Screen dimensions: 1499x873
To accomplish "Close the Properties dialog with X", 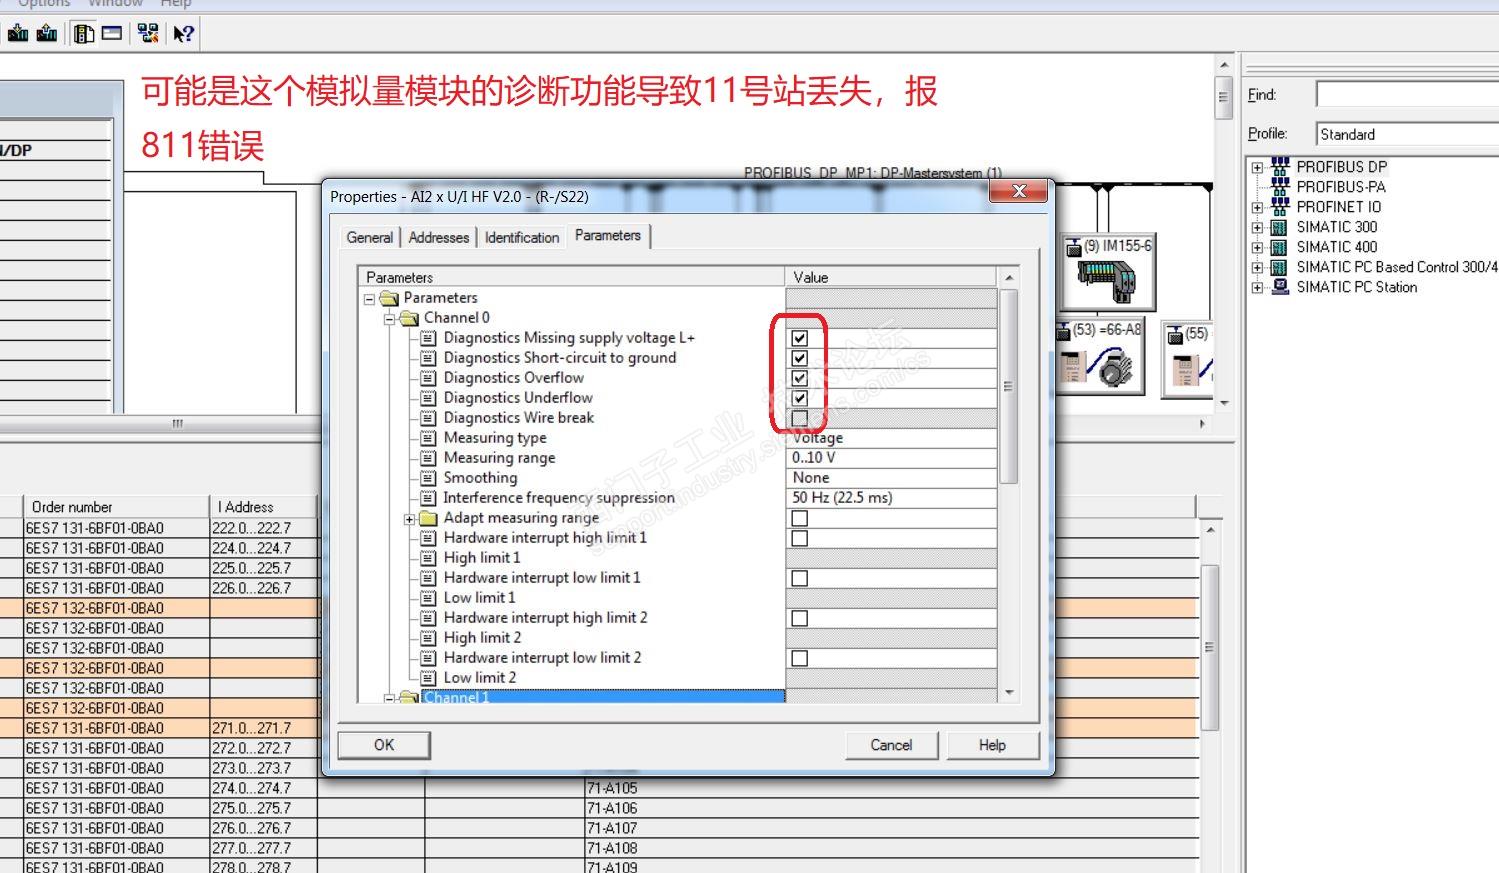I will tap(1019, 191).
